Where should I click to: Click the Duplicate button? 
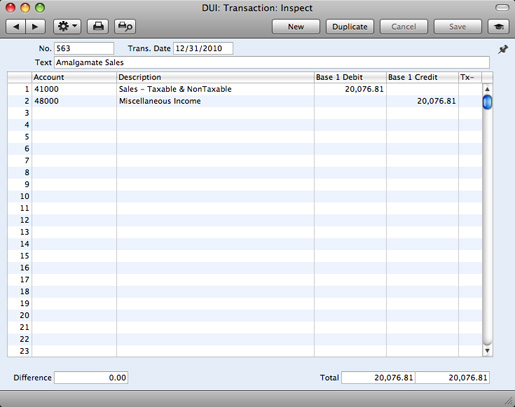[350, 27]
